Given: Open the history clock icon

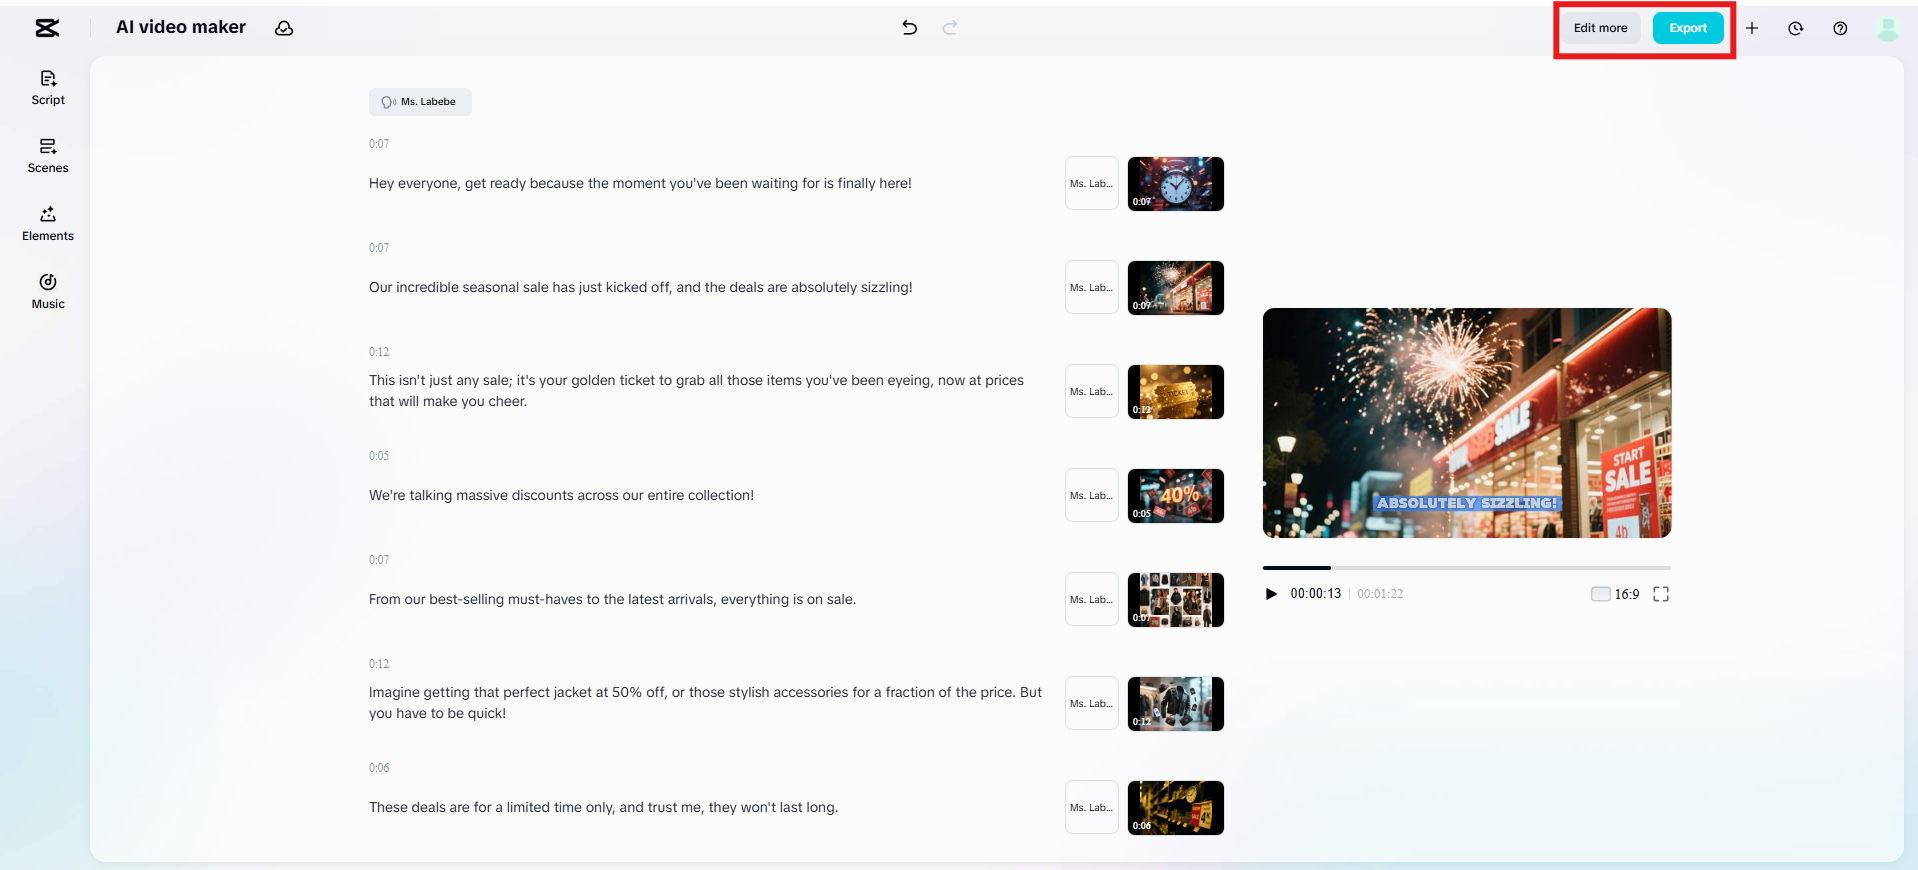Looking at the screenshot, I should (1796, 28).
